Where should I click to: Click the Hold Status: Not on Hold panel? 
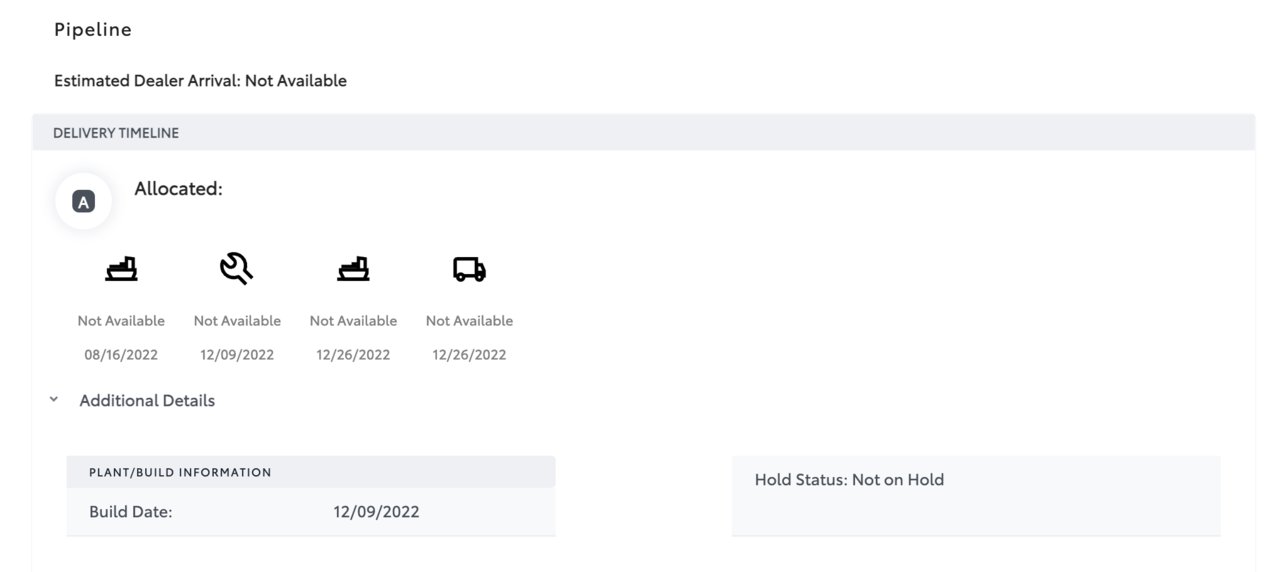(976, 496)
